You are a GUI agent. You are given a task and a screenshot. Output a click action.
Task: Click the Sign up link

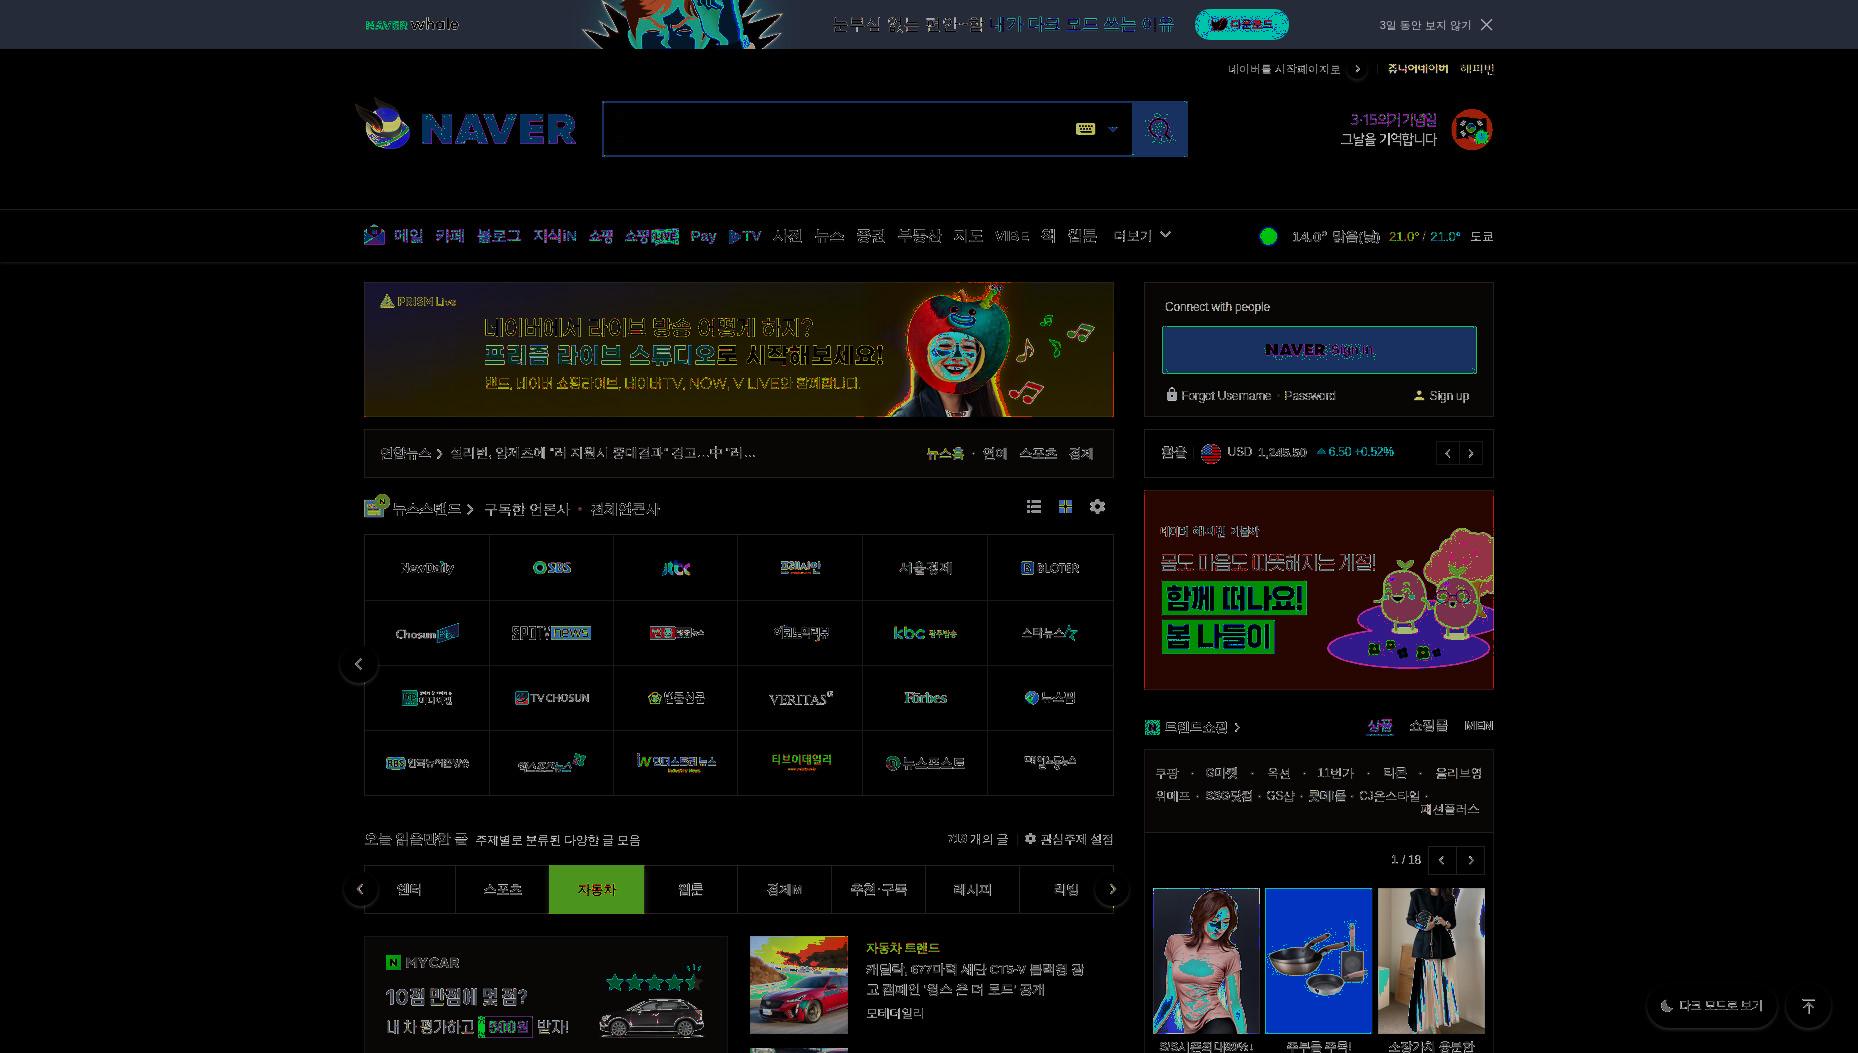[x=1449, y=396]
